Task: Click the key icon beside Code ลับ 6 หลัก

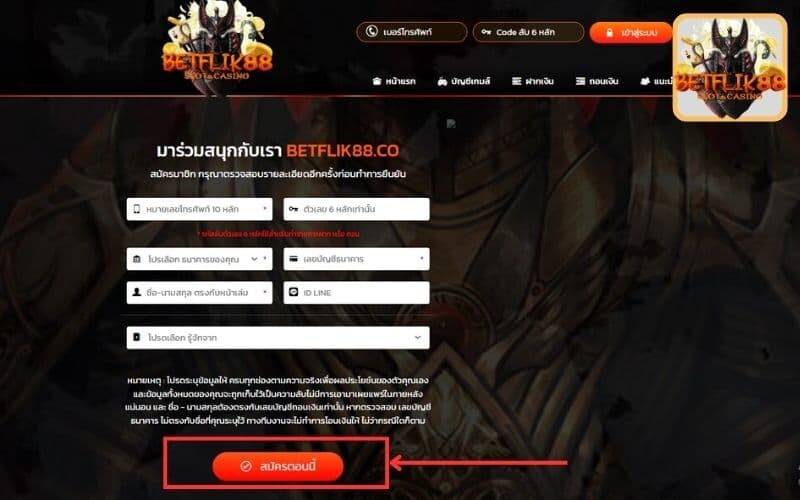Action: (486, 32)
